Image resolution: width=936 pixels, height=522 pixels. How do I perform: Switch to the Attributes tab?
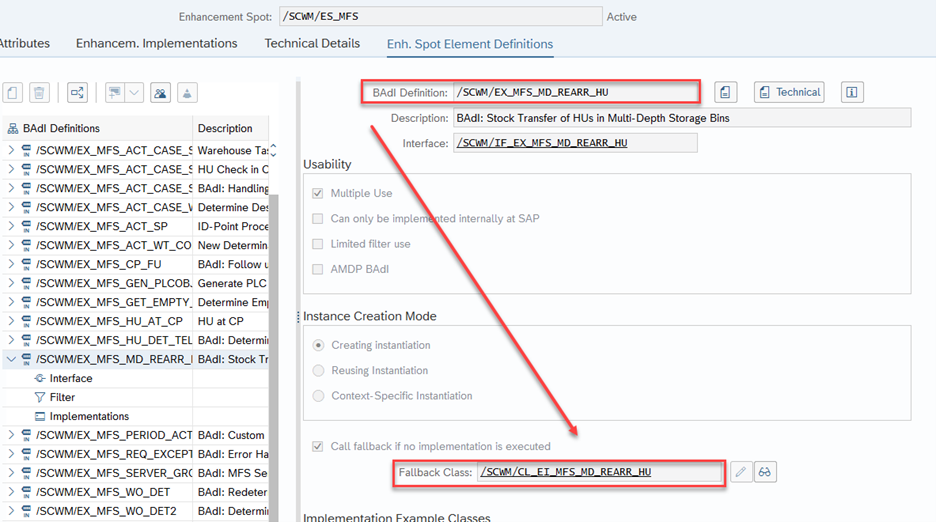click(x=24, y=44)
